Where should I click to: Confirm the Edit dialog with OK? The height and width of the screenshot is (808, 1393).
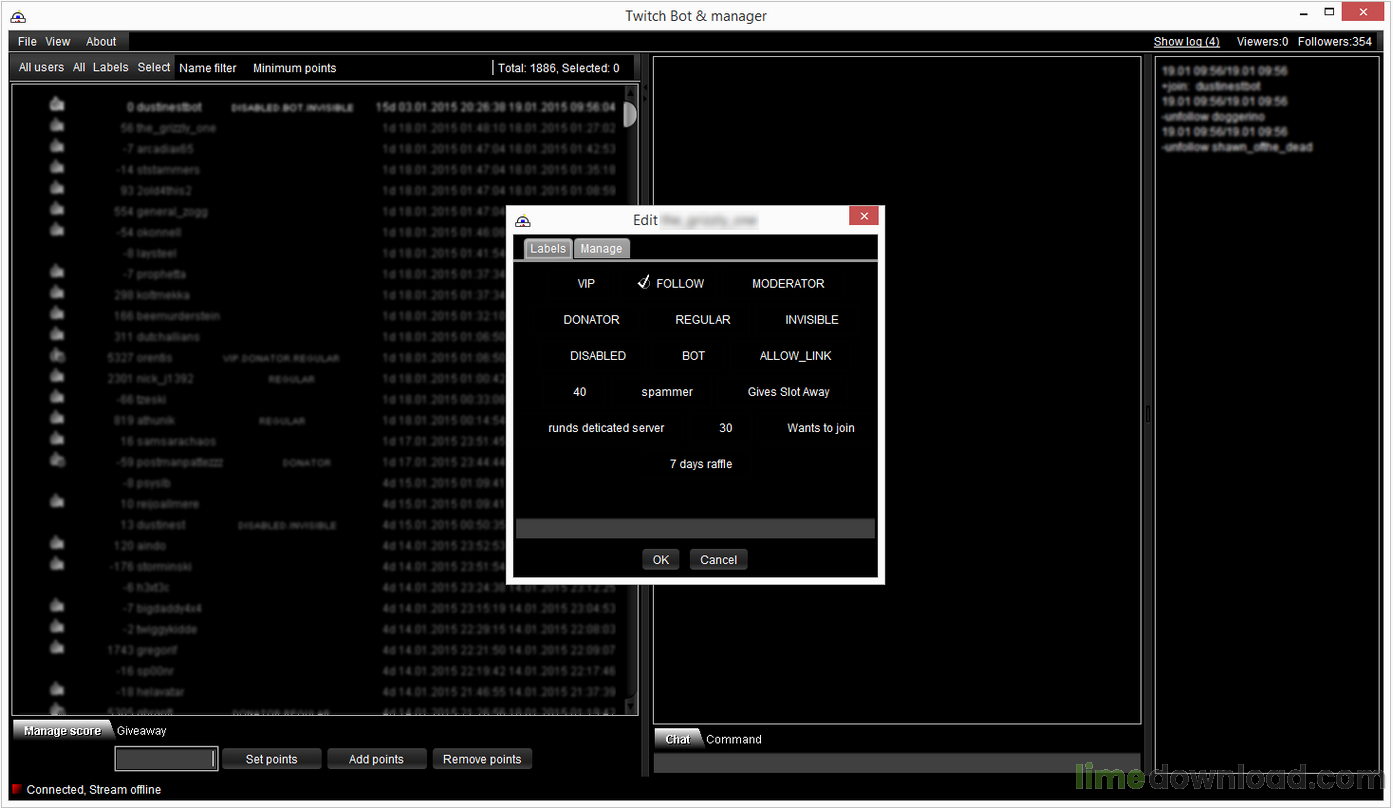point(661,560)
